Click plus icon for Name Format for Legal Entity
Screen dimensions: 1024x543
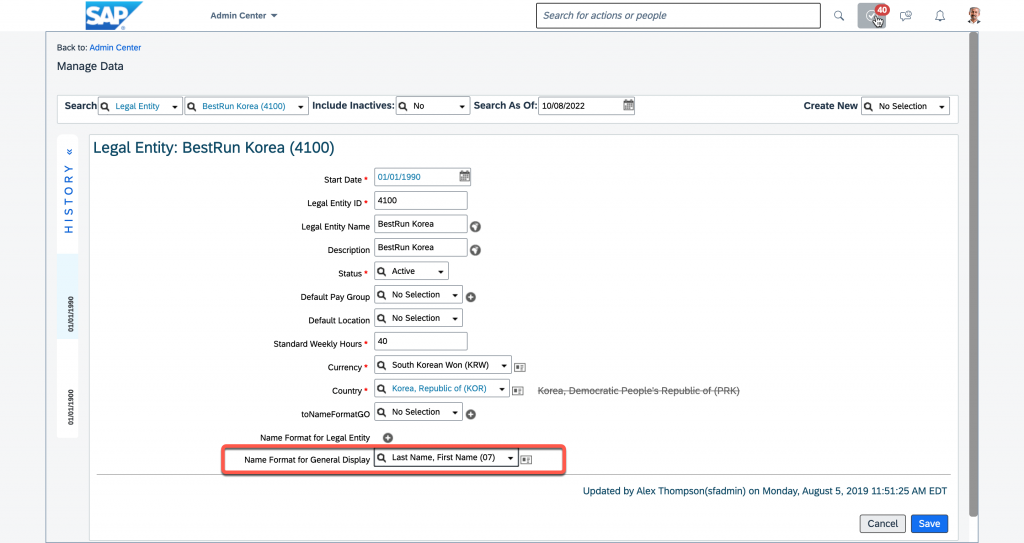[388, 438]
